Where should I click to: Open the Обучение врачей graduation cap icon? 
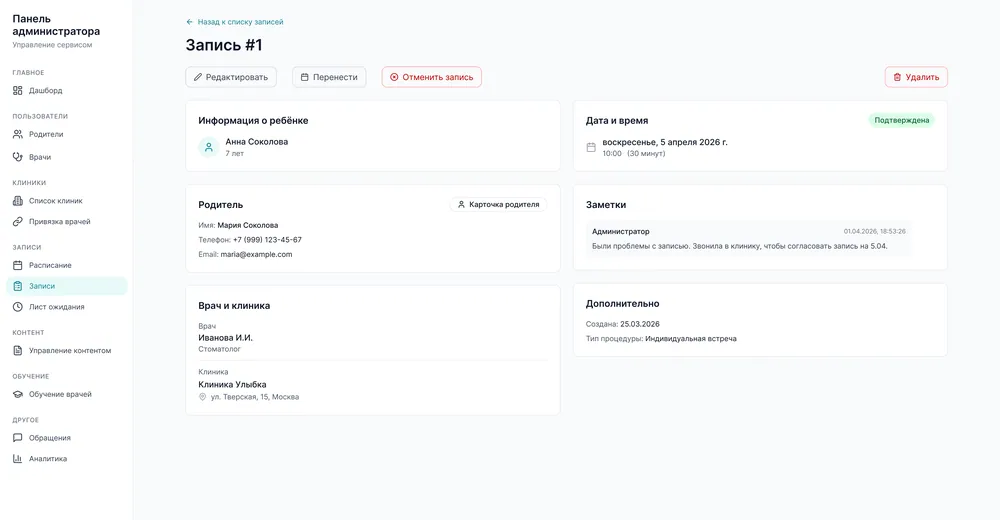[x=18, y=394]
